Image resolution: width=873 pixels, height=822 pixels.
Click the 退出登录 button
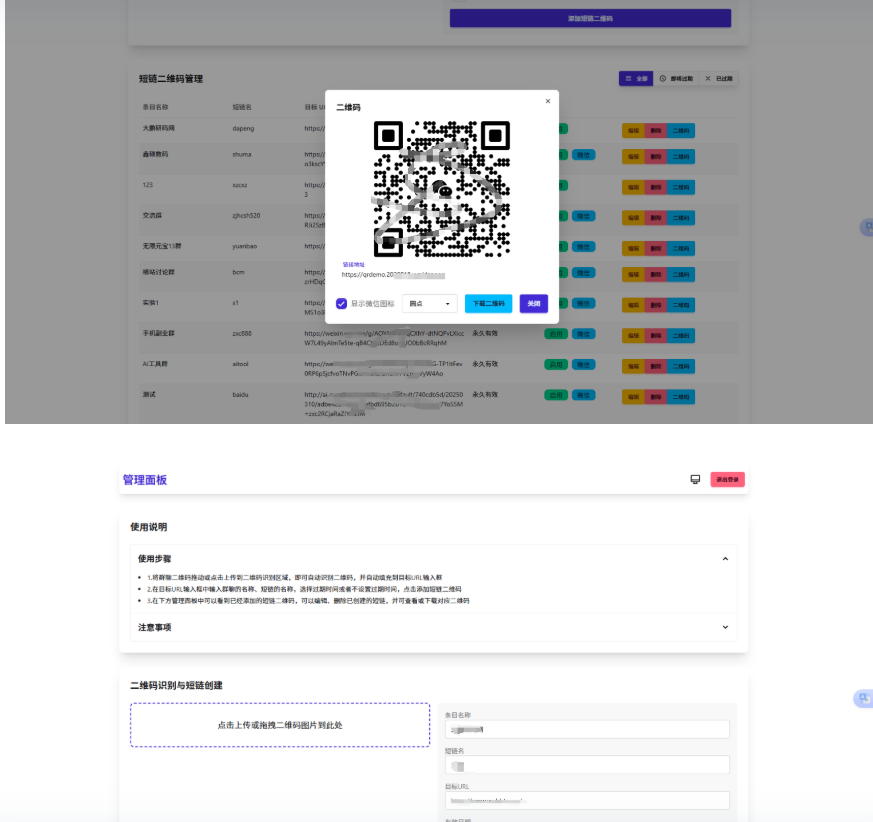[728, 480]
